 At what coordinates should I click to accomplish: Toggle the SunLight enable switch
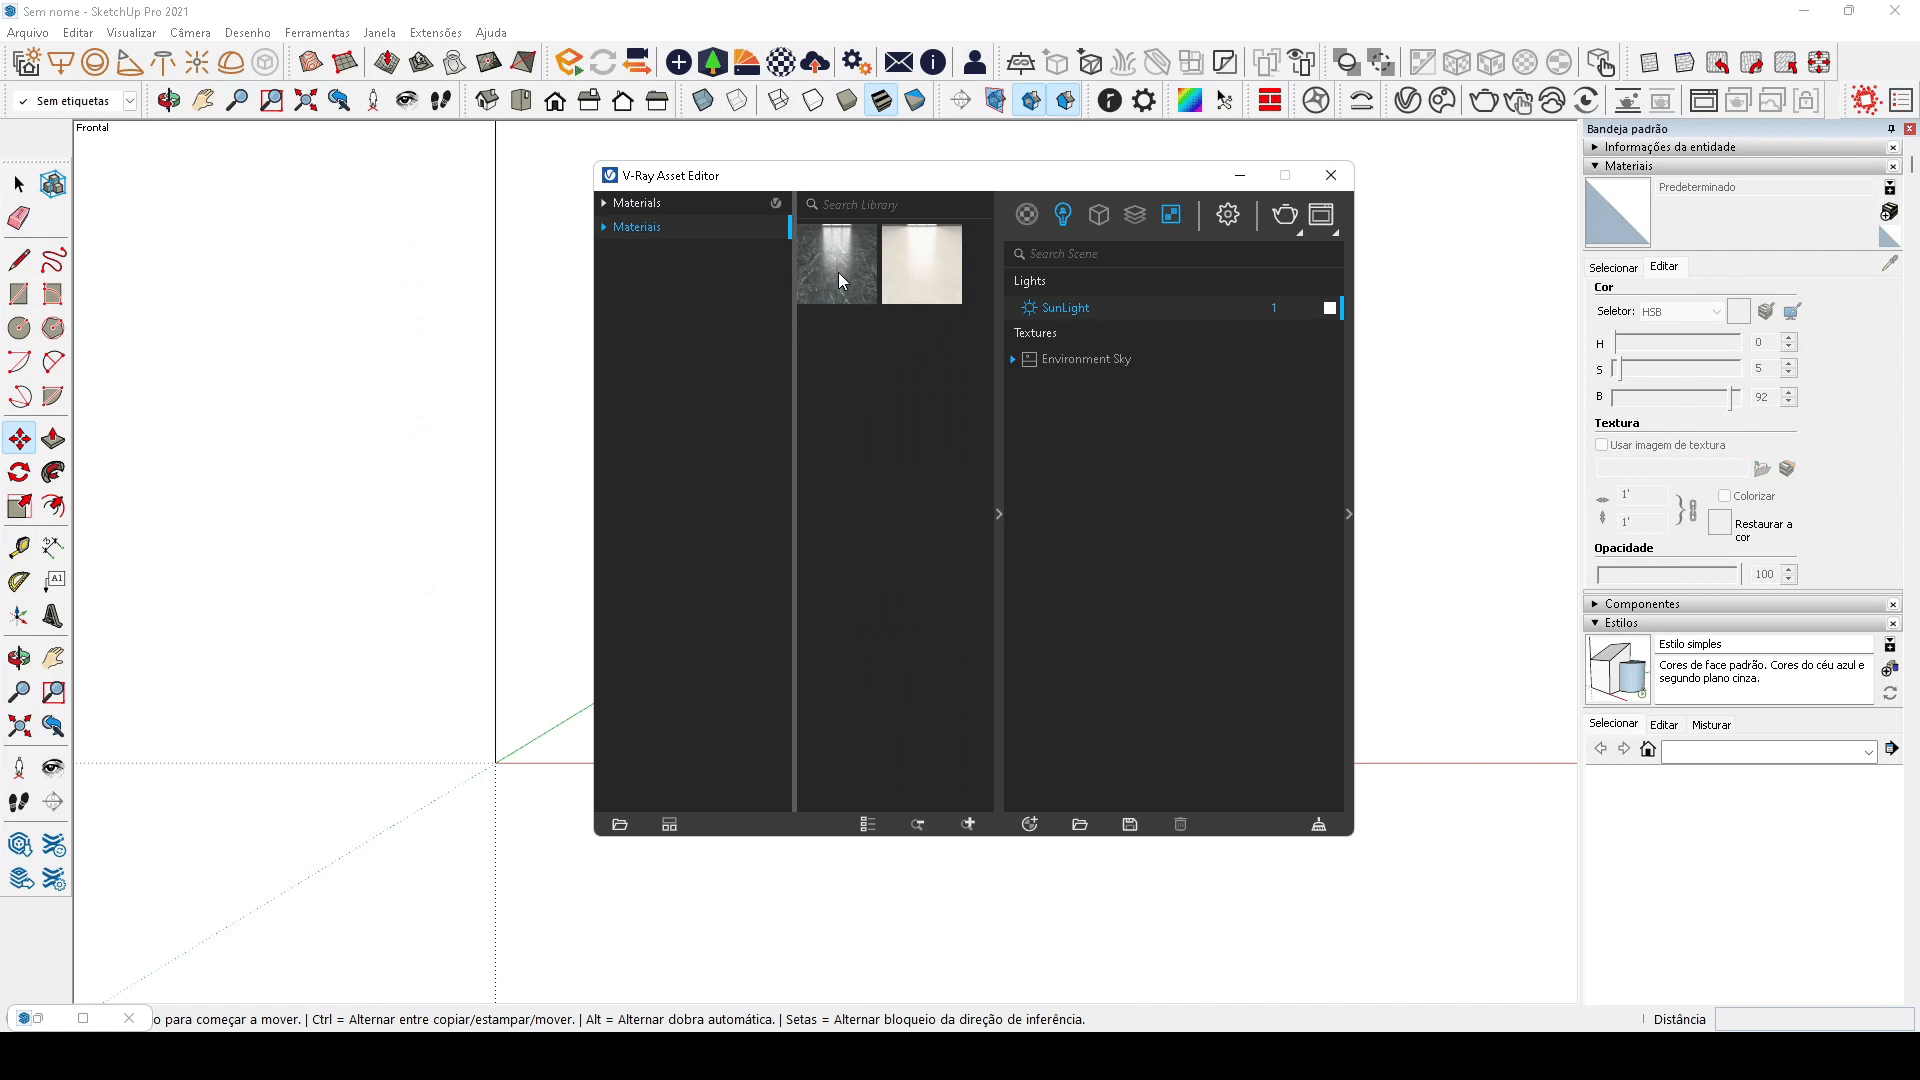coord(1329,308)
